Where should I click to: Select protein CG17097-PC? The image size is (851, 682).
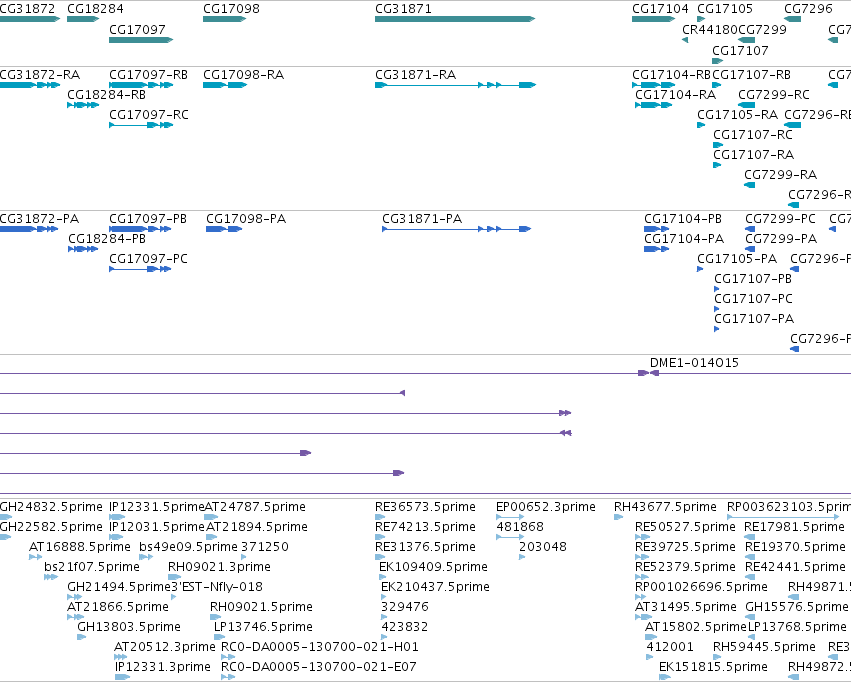140,270
